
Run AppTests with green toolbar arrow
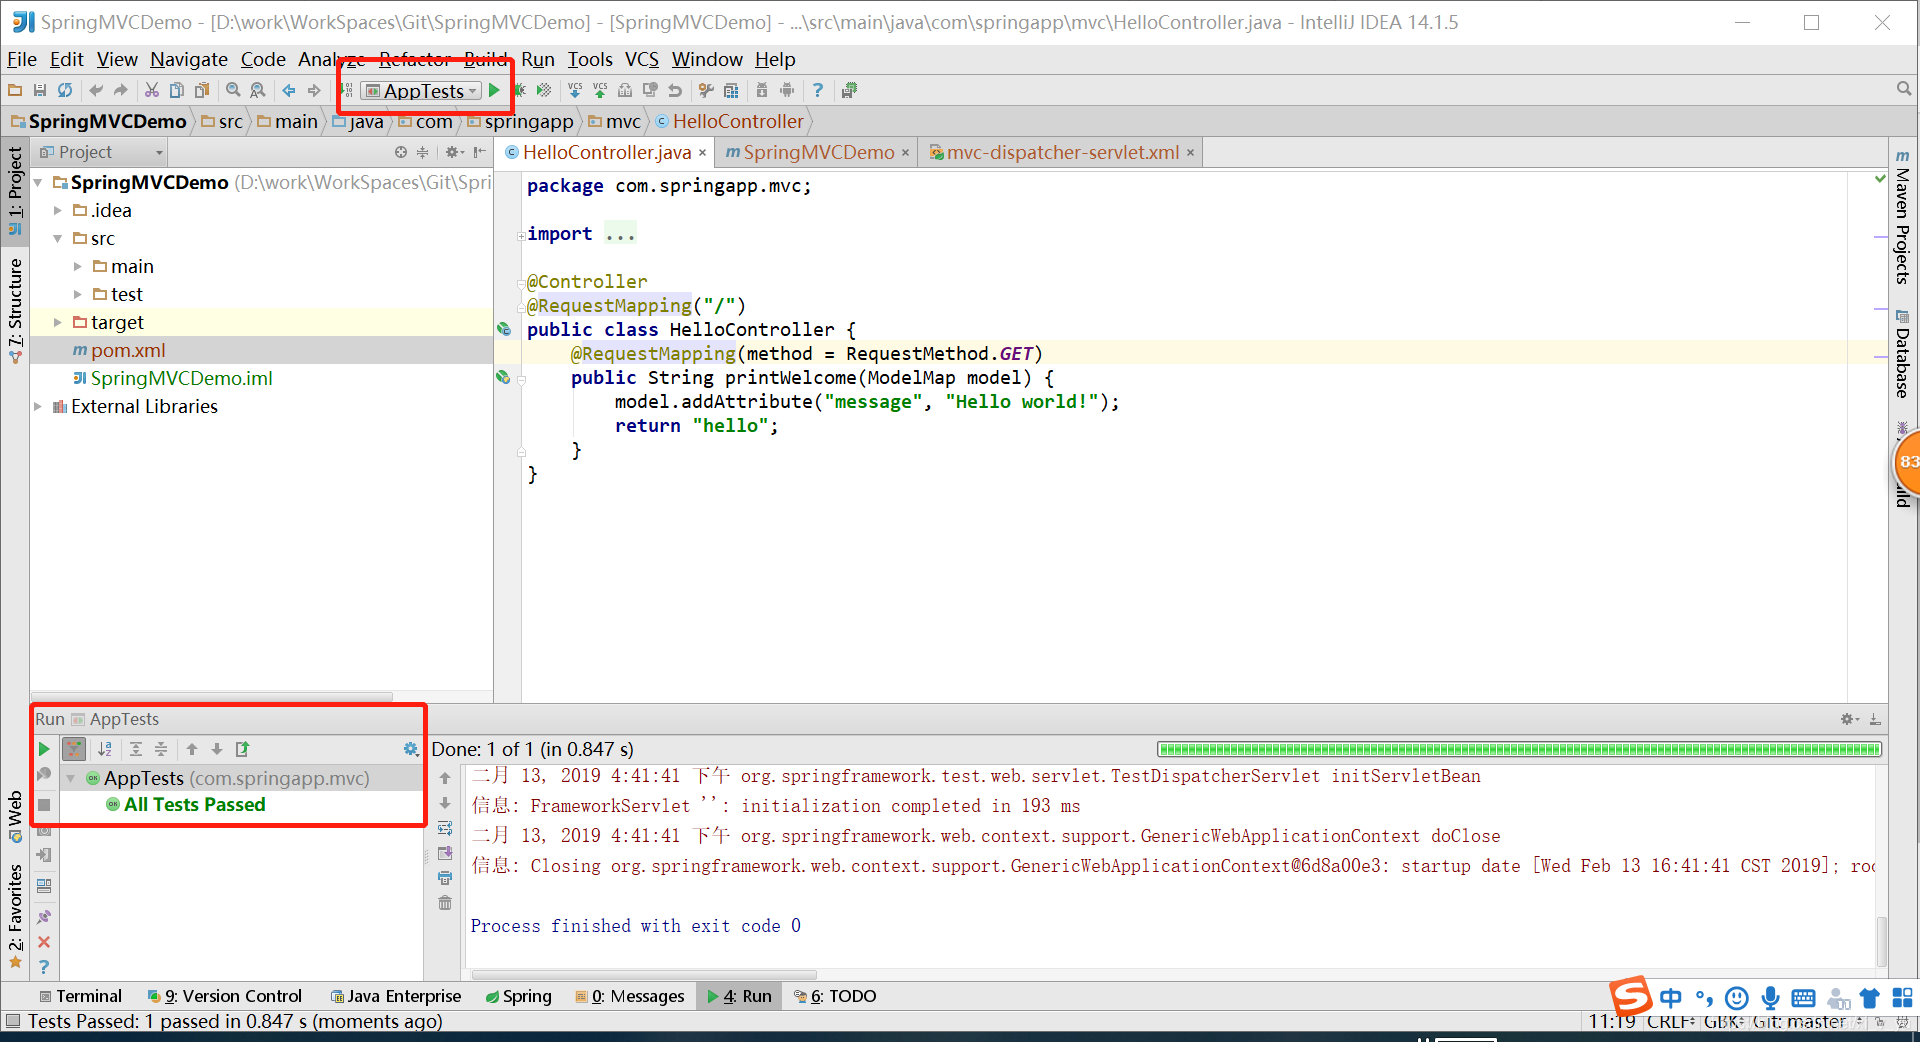coord(494,90)
